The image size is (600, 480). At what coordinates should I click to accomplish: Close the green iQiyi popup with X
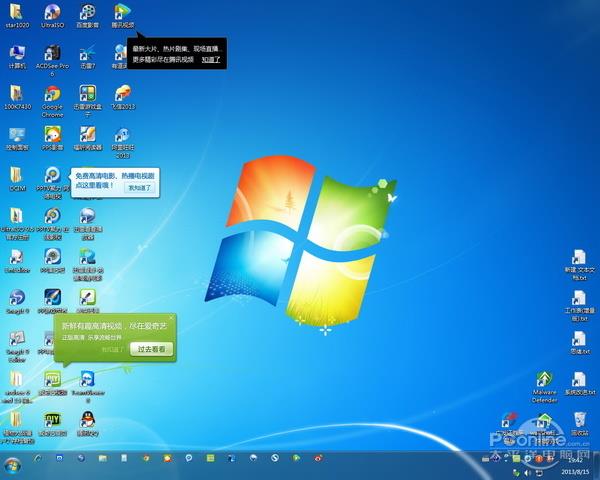point(171,318)
